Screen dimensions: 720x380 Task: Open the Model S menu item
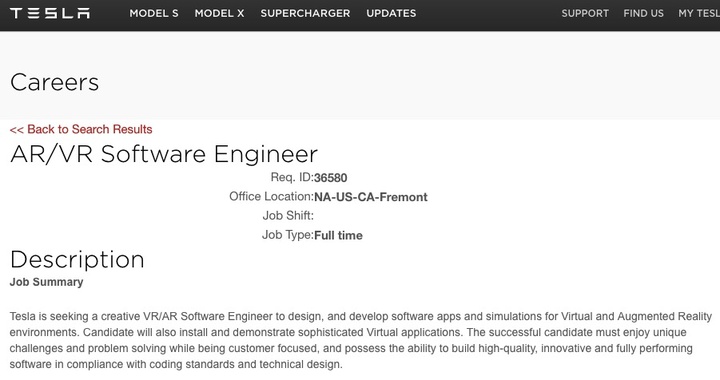click(154, 13)
